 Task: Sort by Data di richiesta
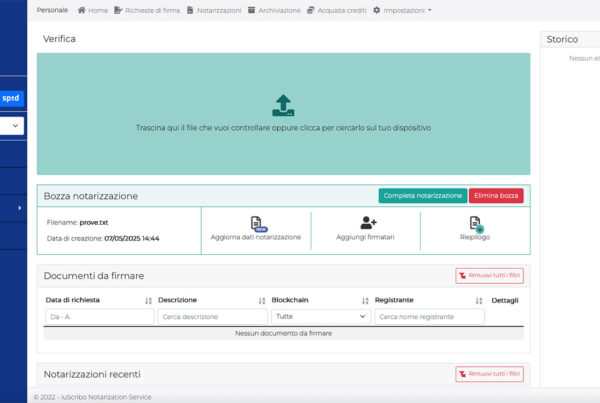(148, 301)
